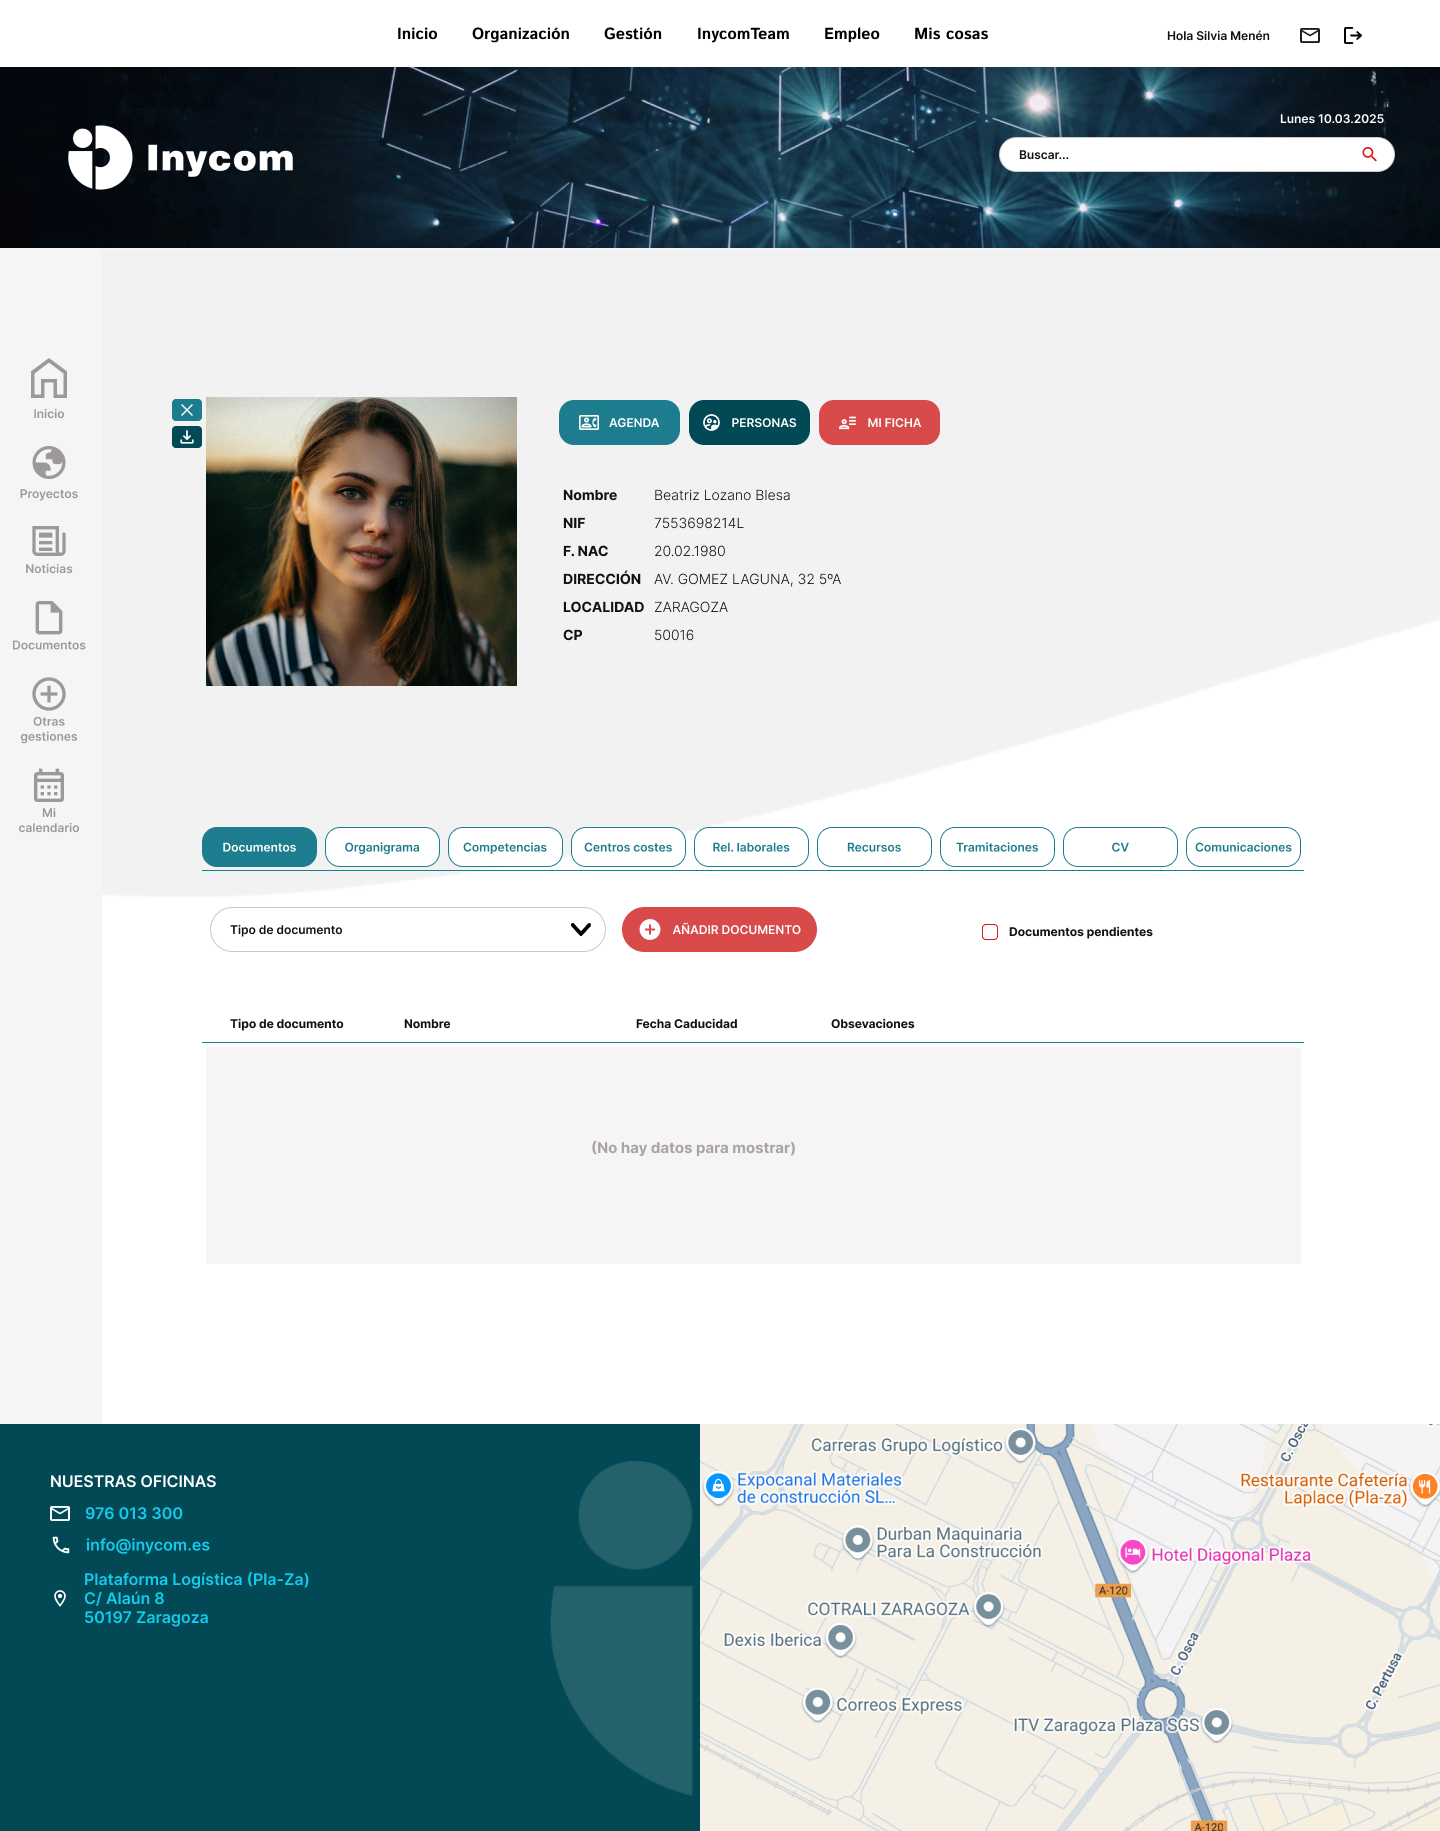This screenshot has height=1831, width=1440.
Task: Switch to the Tramitaciones tab
Action: 997,847
